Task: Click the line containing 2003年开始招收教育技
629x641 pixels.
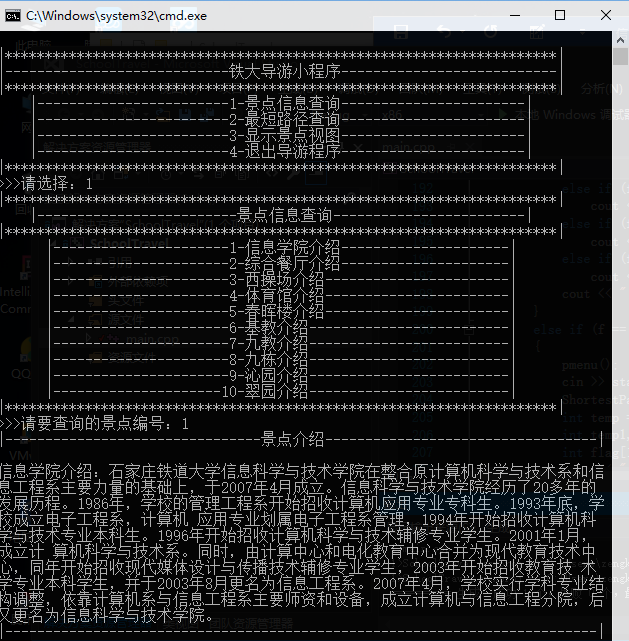Action: 298,568
